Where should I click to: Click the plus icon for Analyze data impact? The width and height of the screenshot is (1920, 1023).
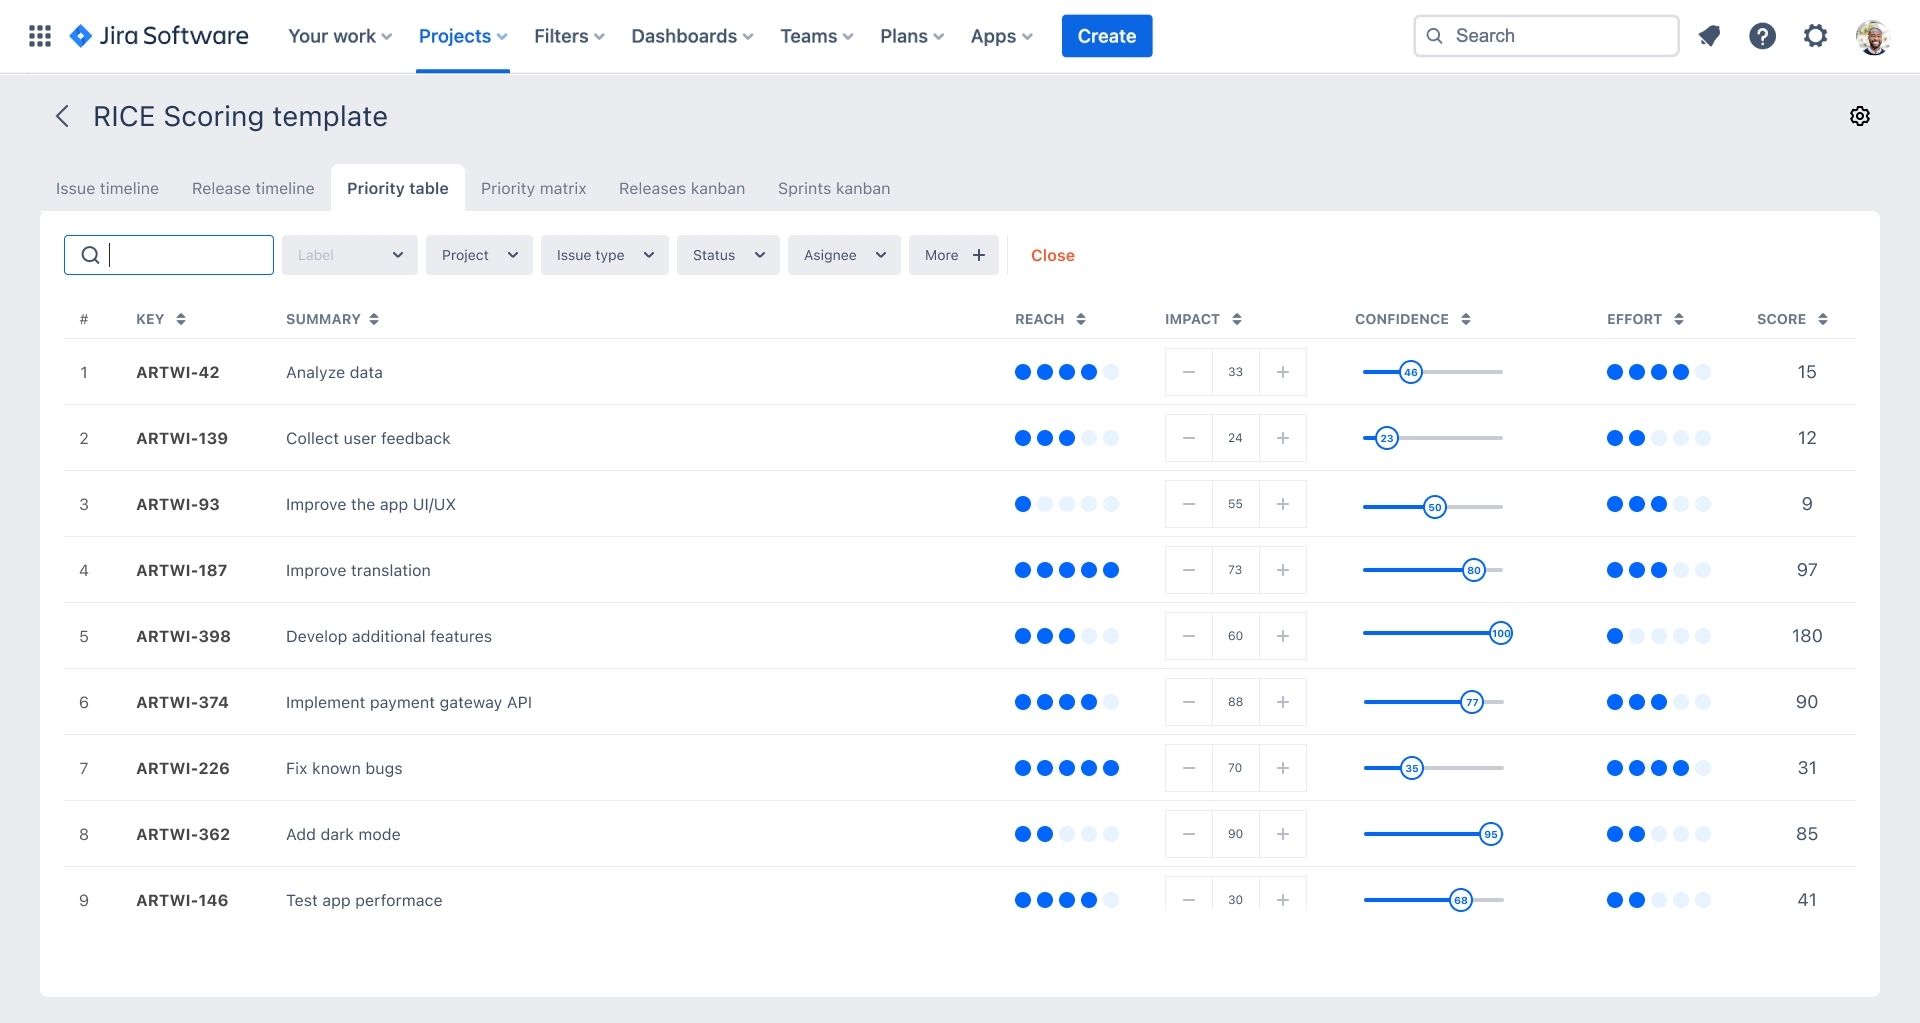pyautogui.click(x=1282, y=372)
